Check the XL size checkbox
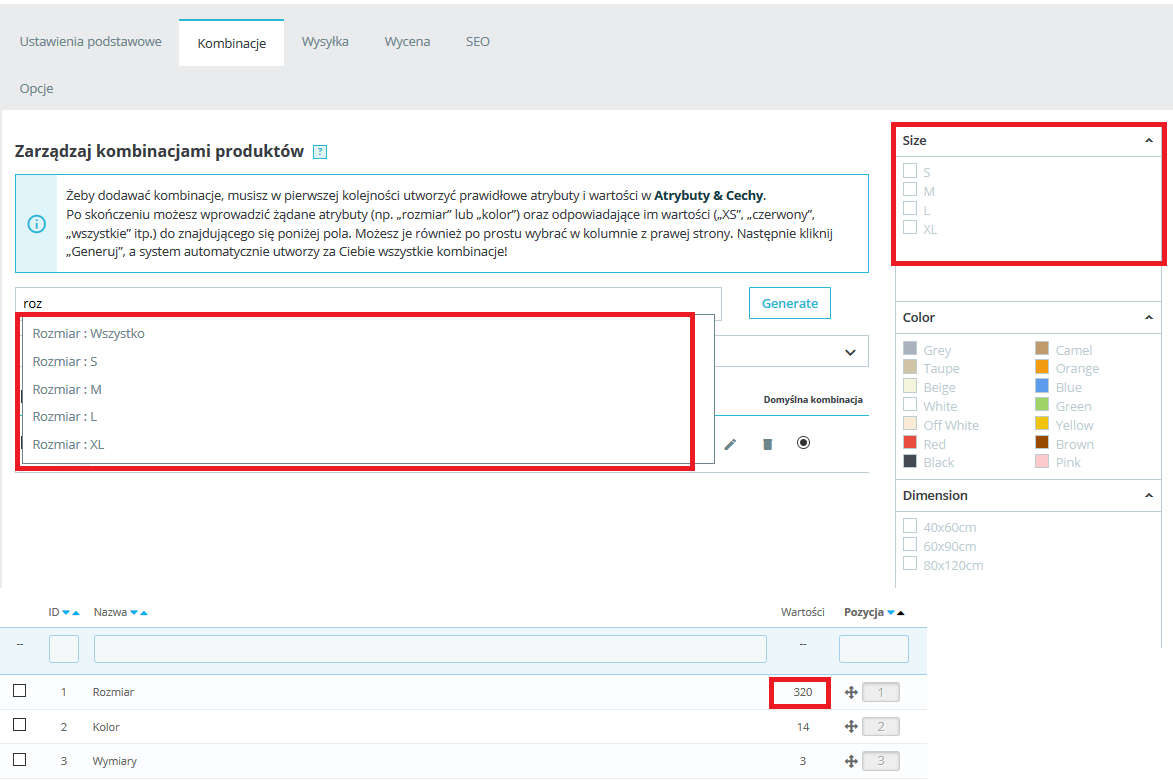Image resolution: width=1173 pixels, height=780 pixels. coord(910,227)
